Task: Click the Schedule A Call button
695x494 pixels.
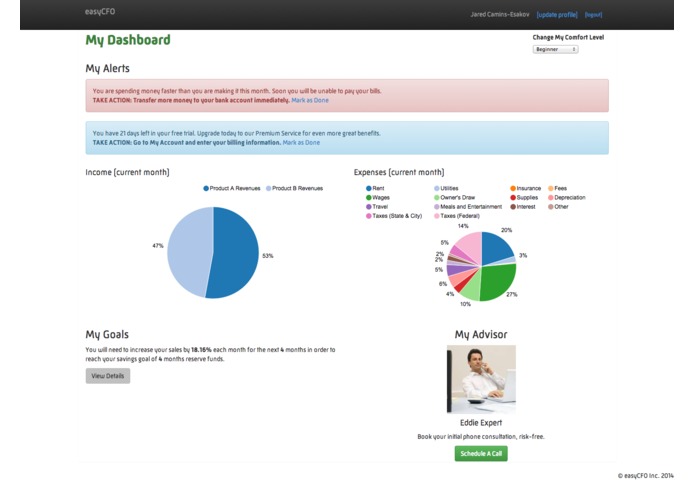Action: pyautogui.click(x=481, y=453)
